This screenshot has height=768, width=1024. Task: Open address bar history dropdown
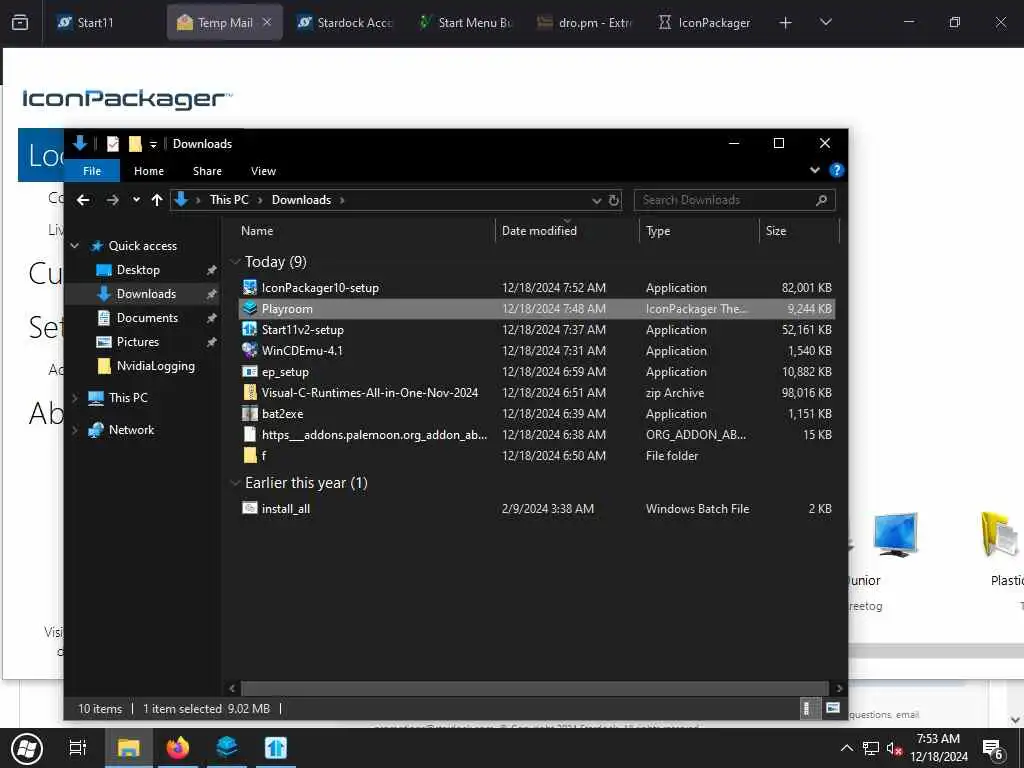click(596, 200)
